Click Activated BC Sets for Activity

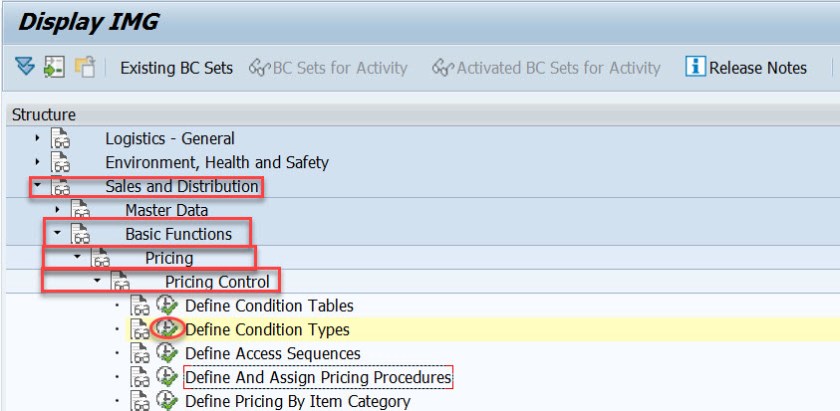tap(547, 68)
